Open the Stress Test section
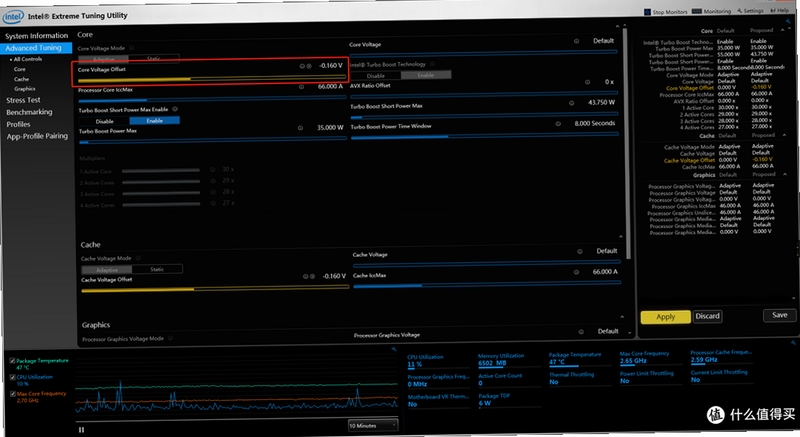Viewport: 800px width, 437px height. coord(23,100)
